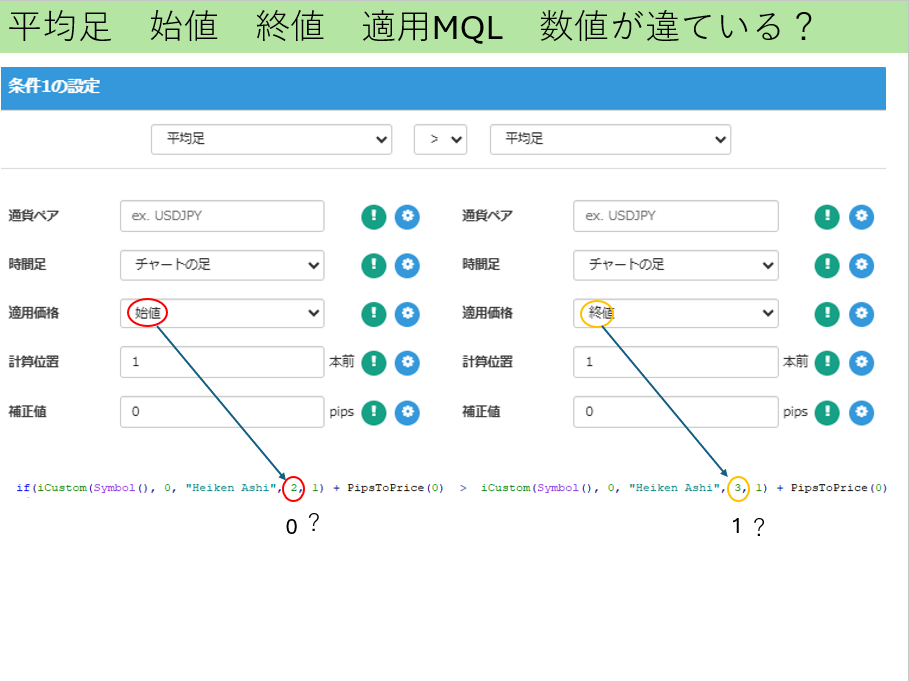Click left 補正値 input showing 0
This screenshot has width=909, height=681.
click(x=221, y=412)
